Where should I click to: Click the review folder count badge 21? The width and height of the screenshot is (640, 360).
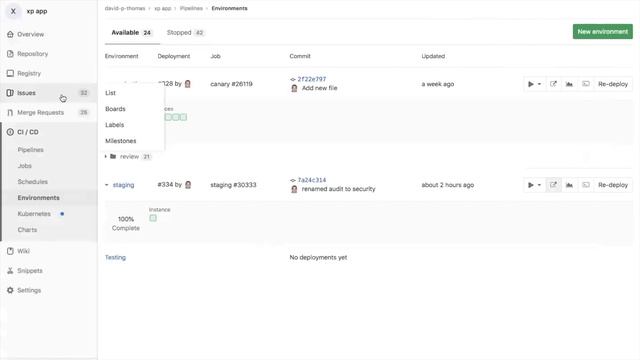(x=147, y=156)
